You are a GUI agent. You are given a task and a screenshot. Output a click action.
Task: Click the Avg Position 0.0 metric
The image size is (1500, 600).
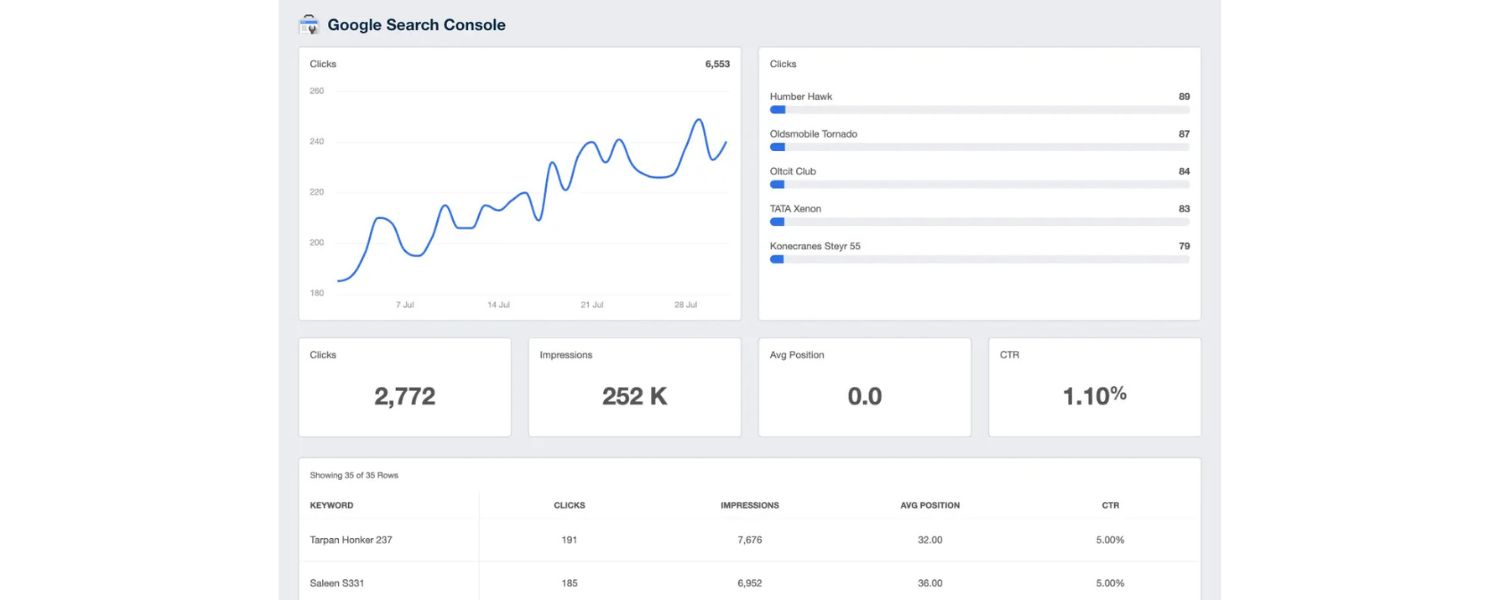pos(864,387)
